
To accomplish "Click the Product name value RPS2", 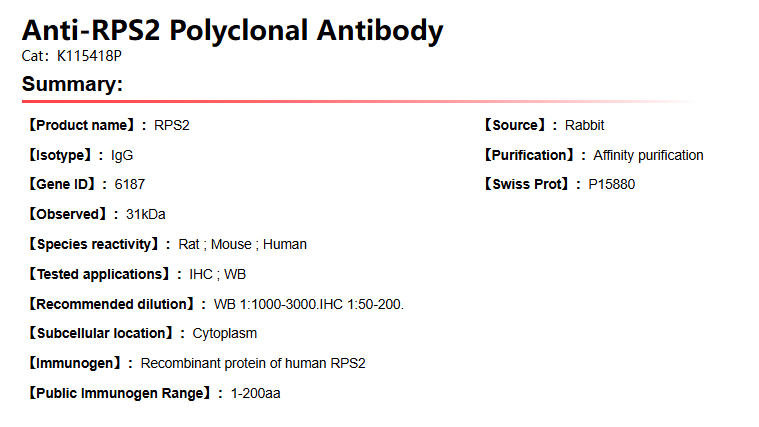I will [171, 125].
